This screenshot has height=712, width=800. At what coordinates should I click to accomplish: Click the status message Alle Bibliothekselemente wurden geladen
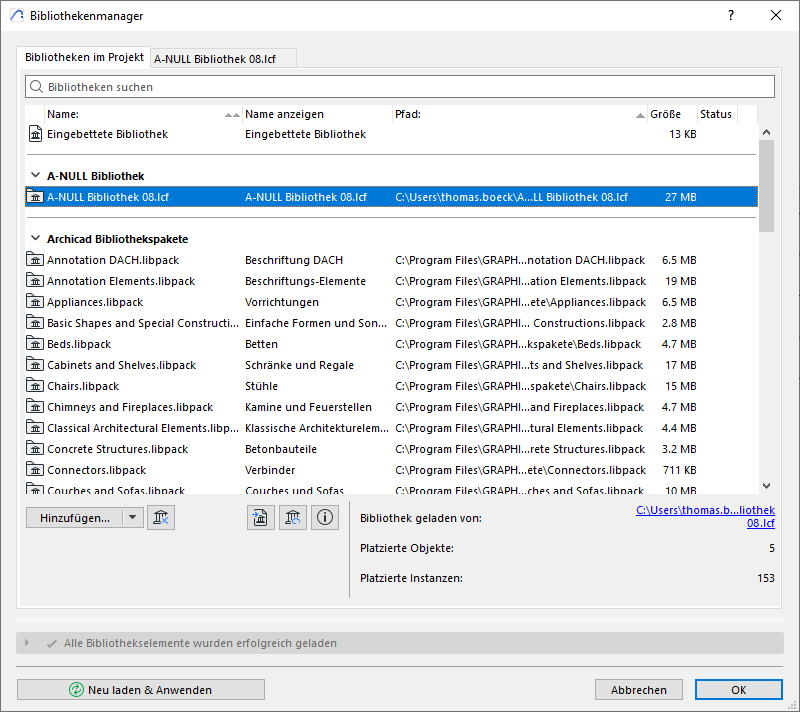[x=200, y=643]
